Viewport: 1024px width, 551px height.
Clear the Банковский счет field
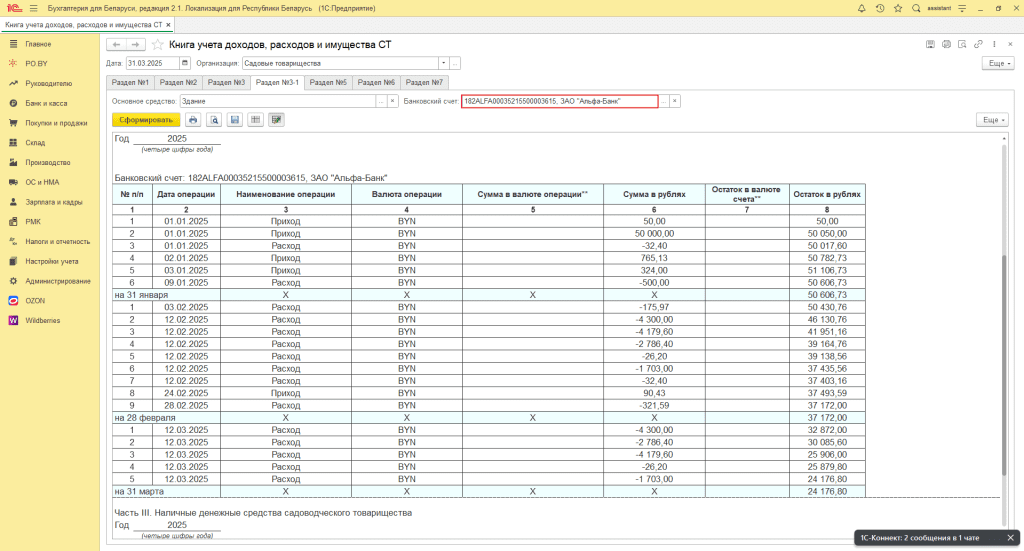point(675,101)
